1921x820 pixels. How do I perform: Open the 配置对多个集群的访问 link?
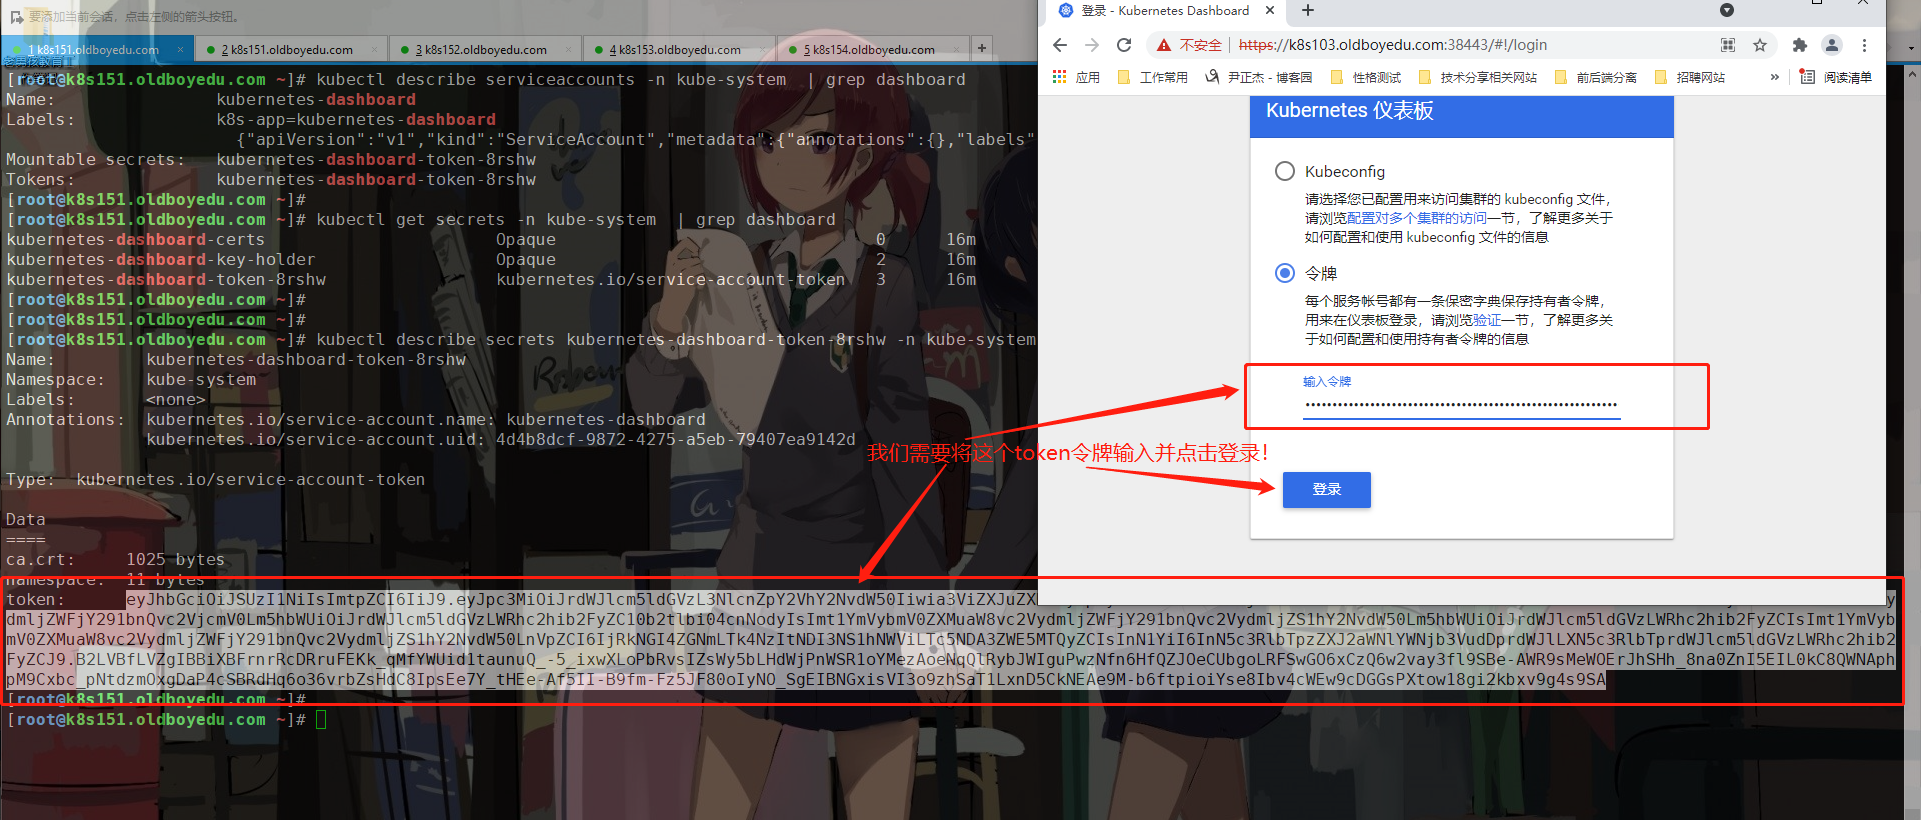point(1416,218)
